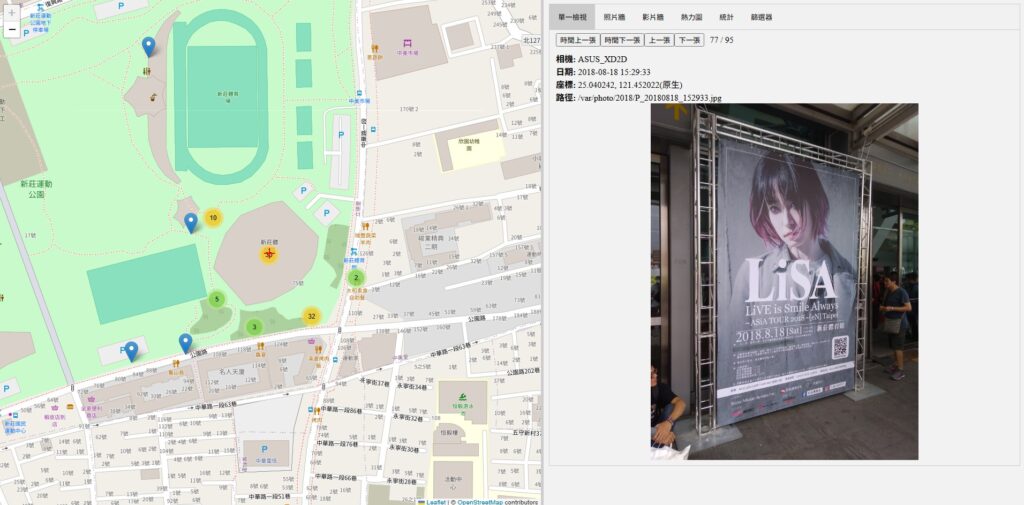
Task: Zoom in on the map
Action: coord(11,13)
